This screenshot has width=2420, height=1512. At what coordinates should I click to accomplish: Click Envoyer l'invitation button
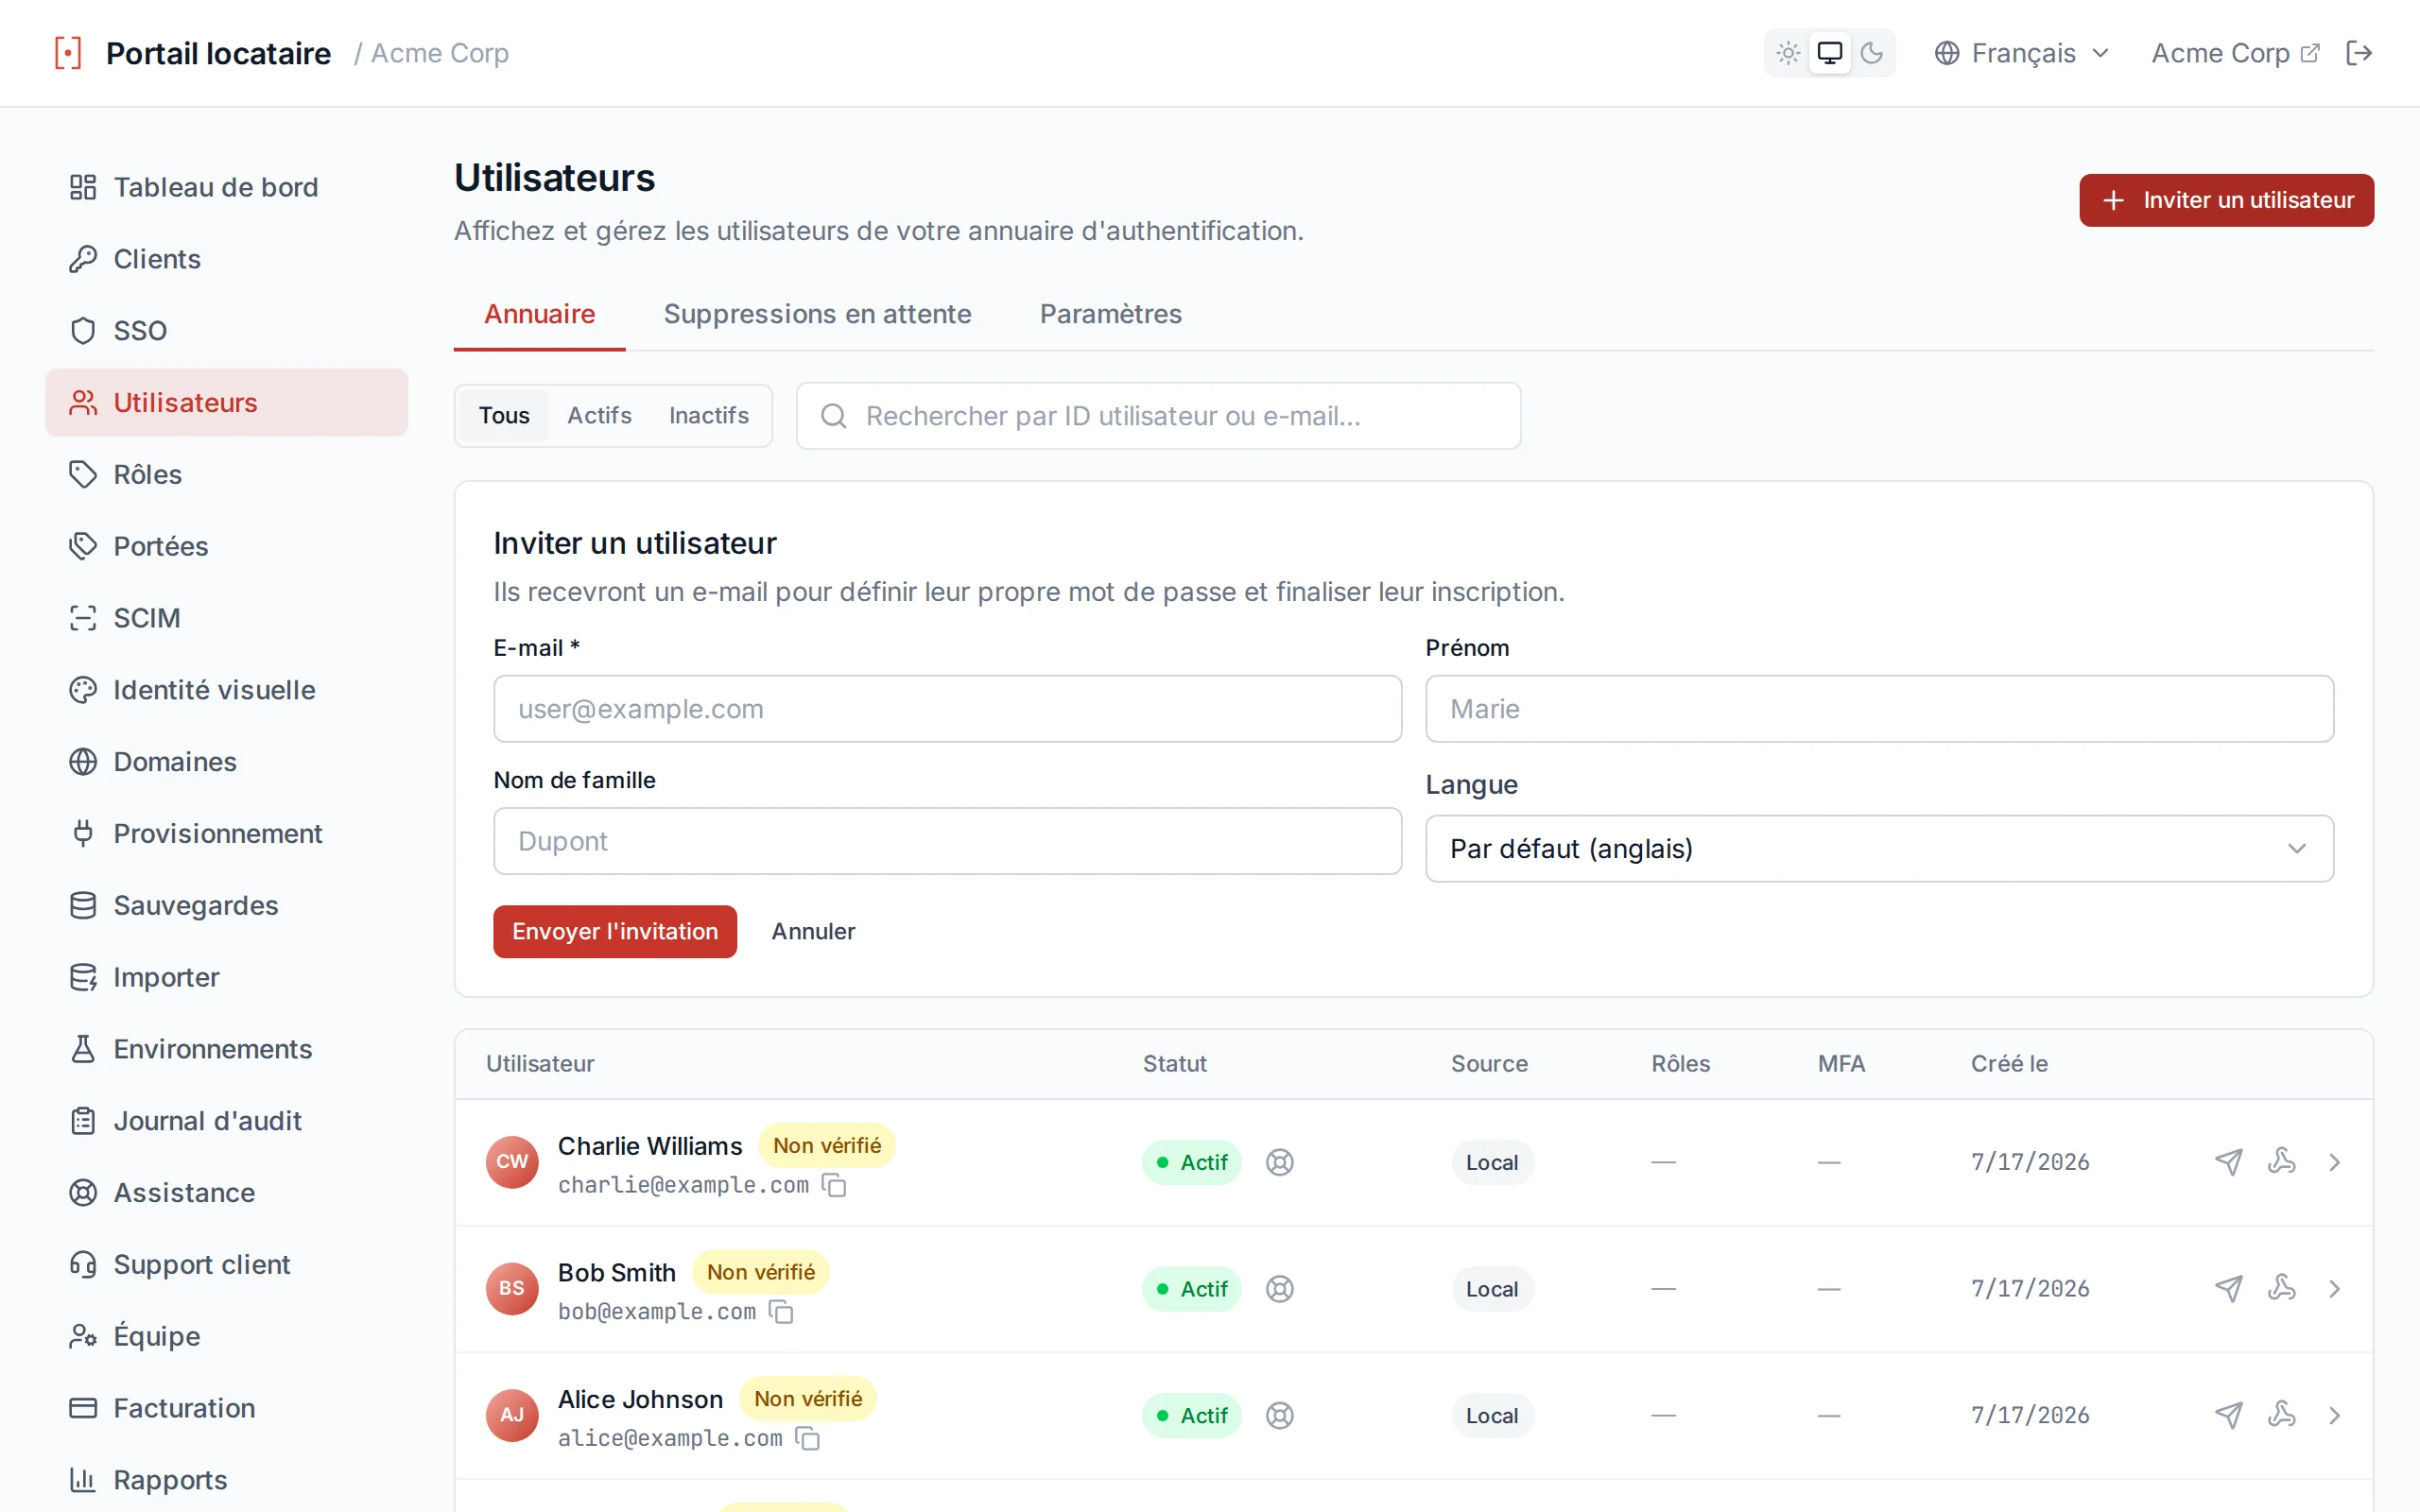[615, 932]
